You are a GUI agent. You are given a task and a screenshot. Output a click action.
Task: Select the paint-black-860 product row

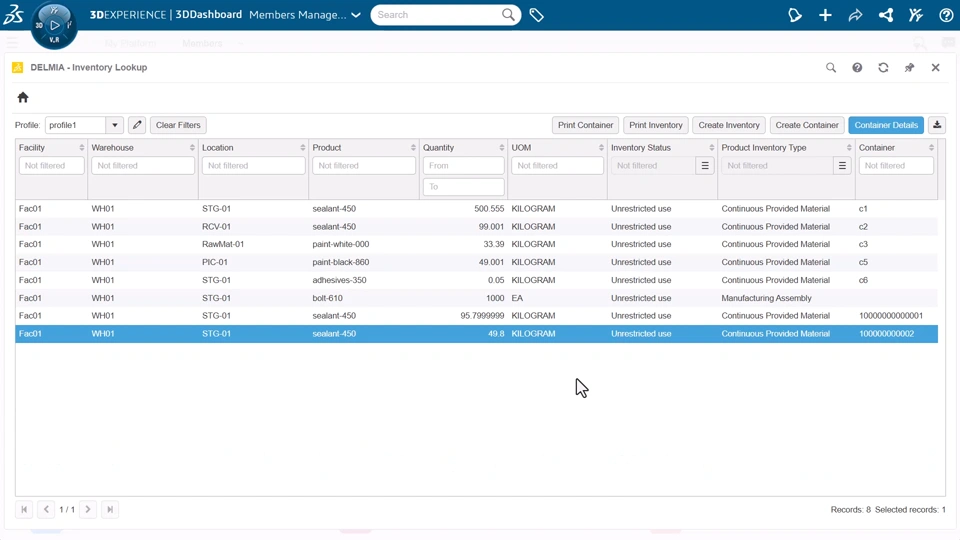click(x=476, y=262)
